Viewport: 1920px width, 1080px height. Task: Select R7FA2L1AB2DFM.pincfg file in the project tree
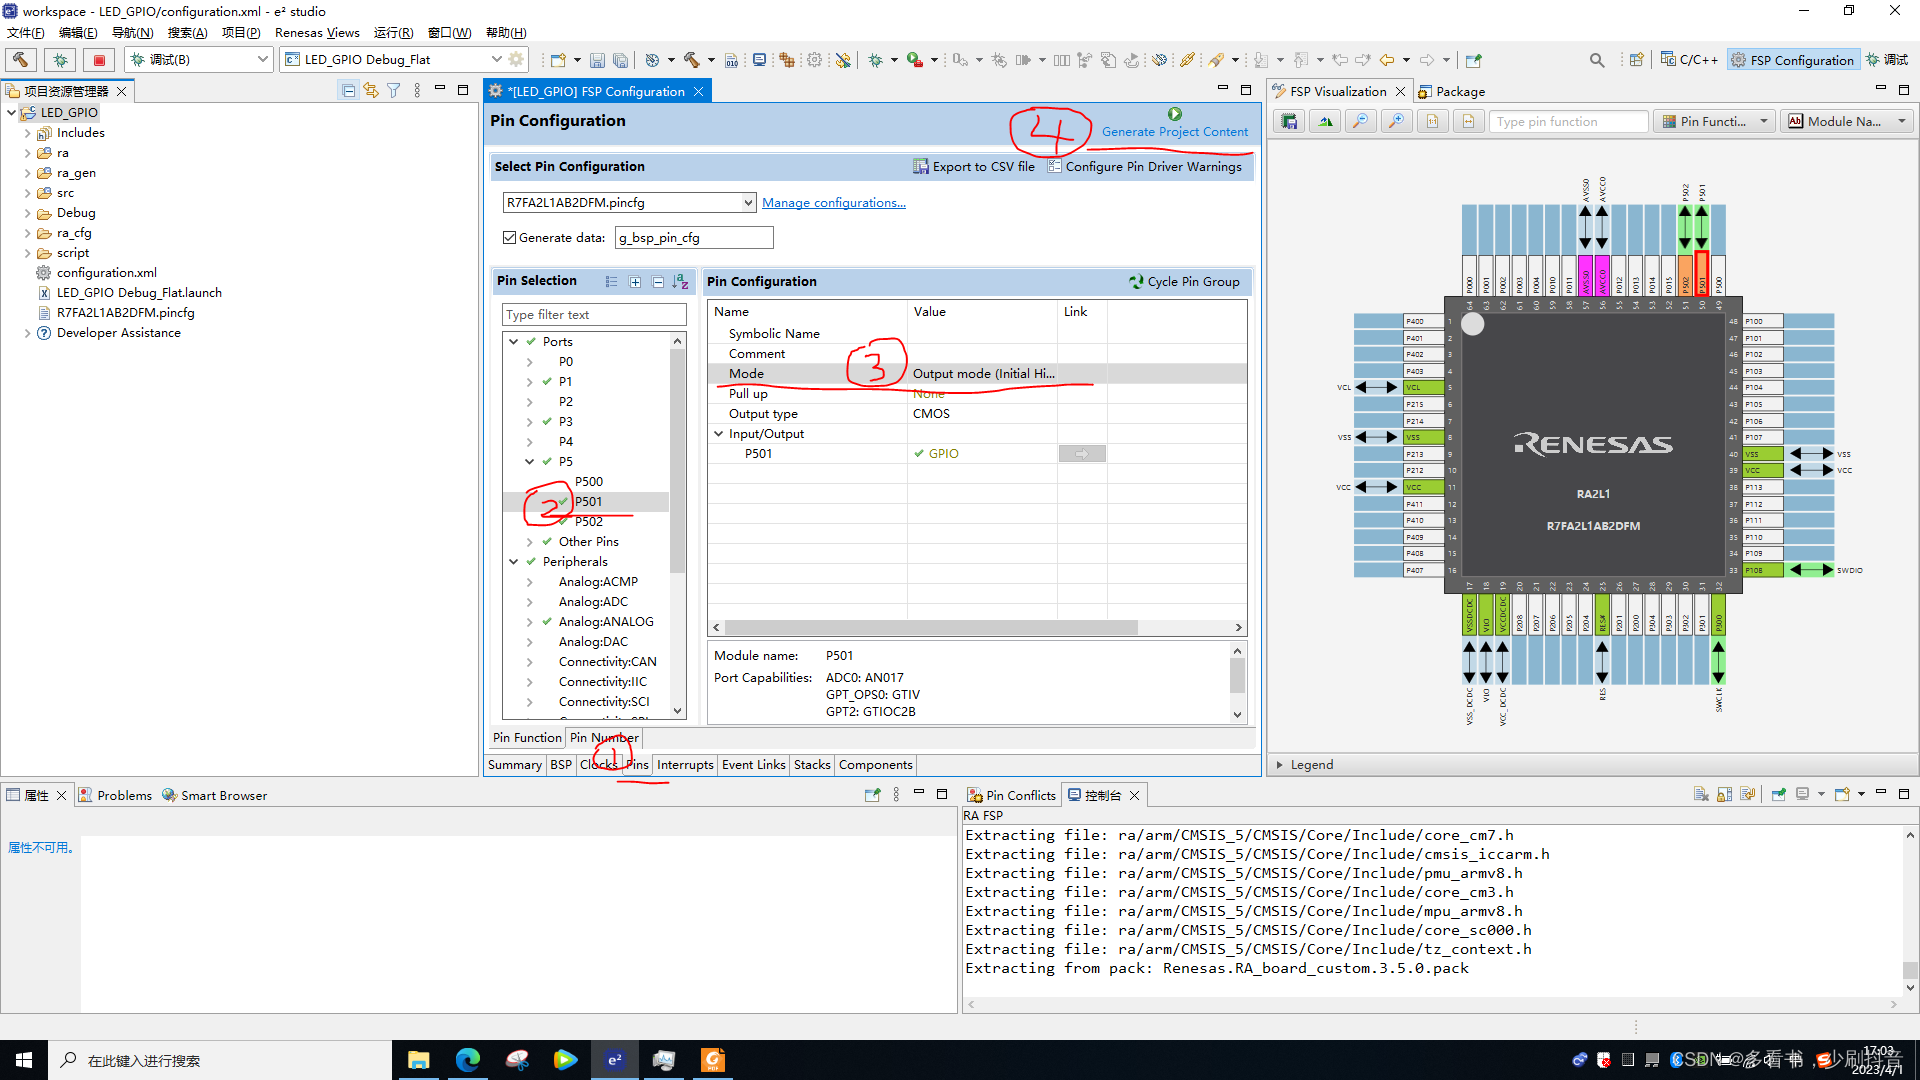click(x=125, y=313)
